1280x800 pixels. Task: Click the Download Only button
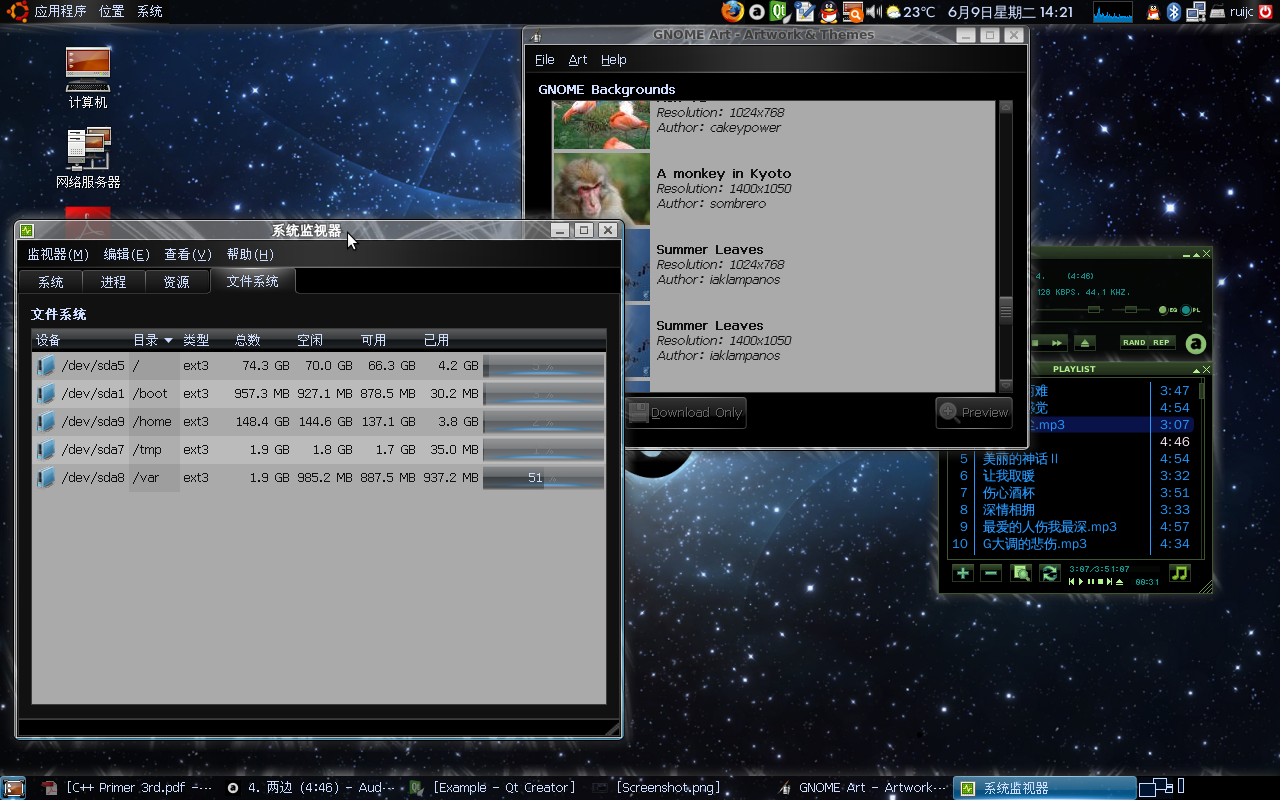[686, 412]
